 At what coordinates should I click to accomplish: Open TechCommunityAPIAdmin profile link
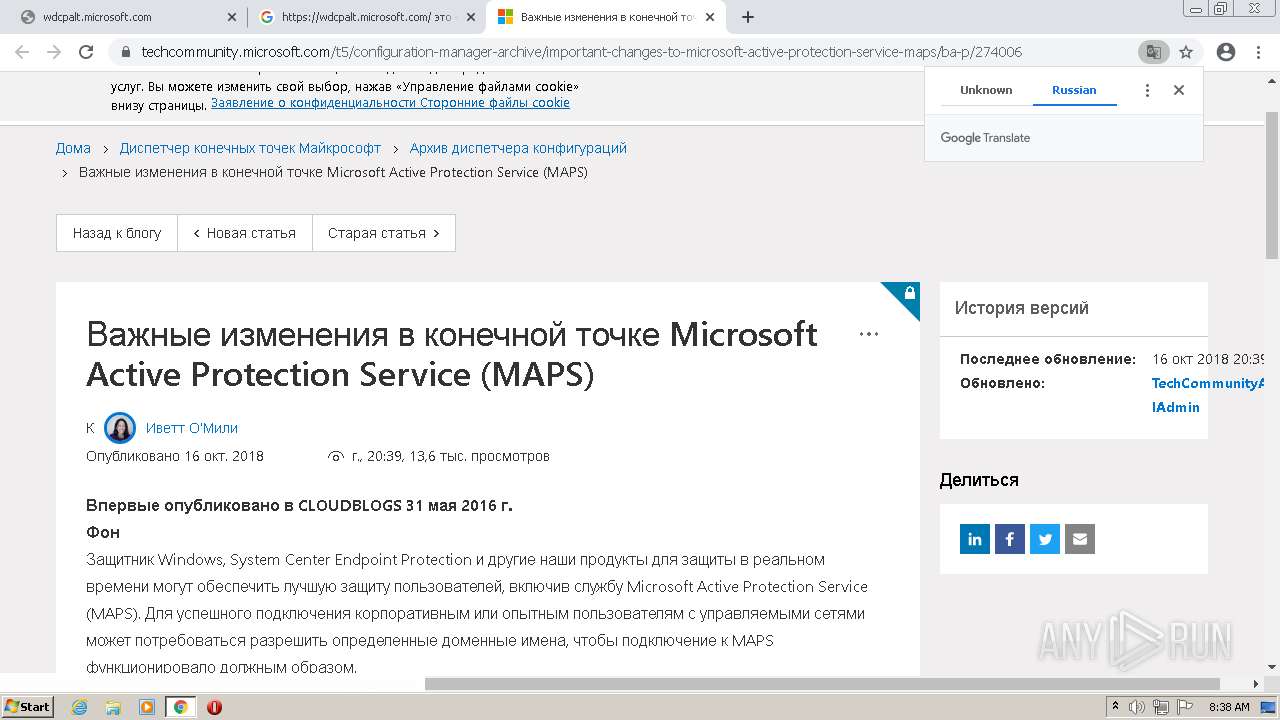[x=1208, y=395]
